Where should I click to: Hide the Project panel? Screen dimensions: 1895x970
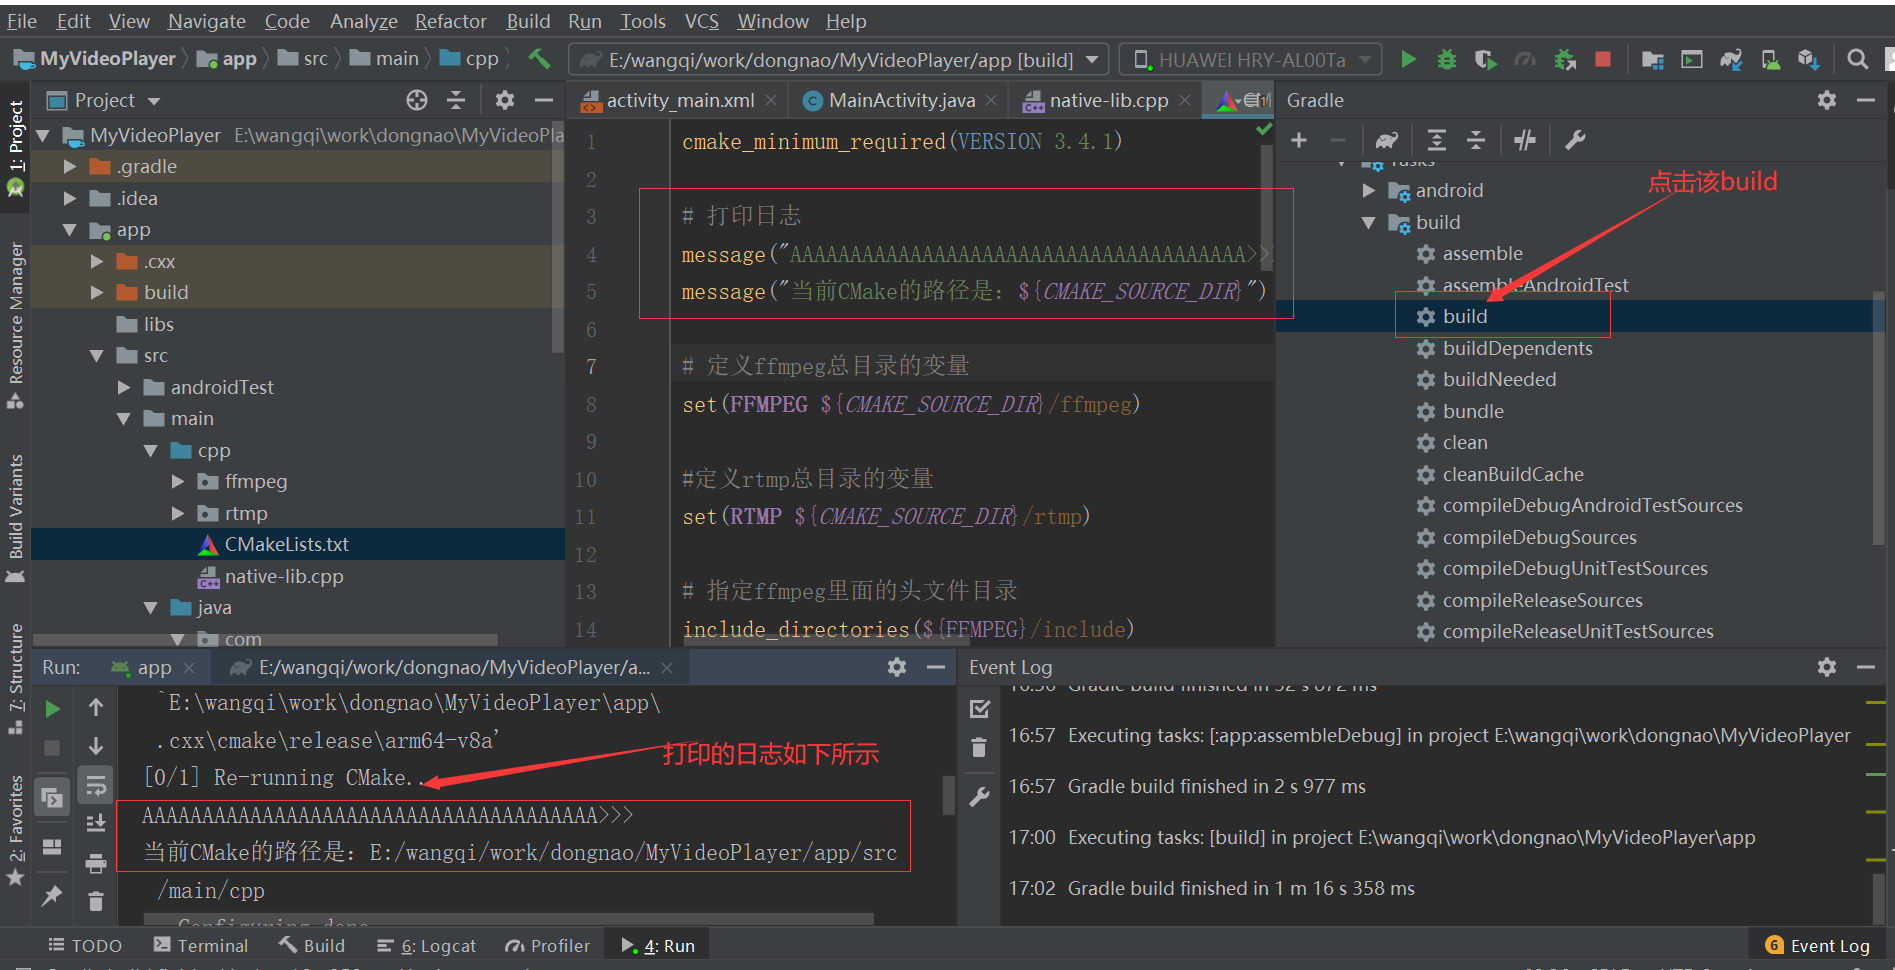pos(544,100)
